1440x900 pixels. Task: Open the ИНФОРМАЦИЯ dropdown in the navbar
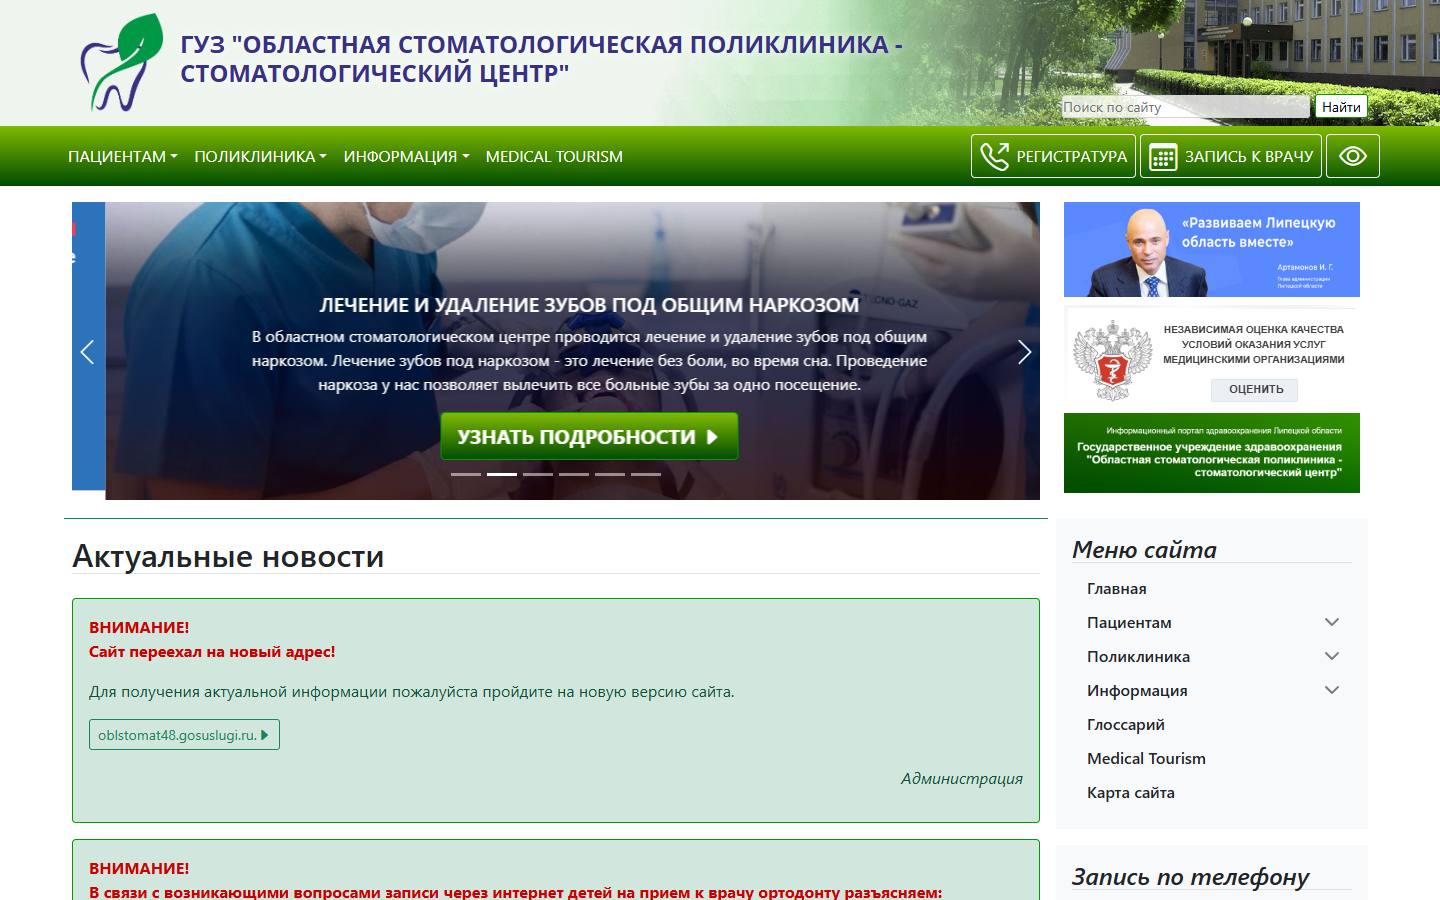pyautogui.click(x=406, y=156)
